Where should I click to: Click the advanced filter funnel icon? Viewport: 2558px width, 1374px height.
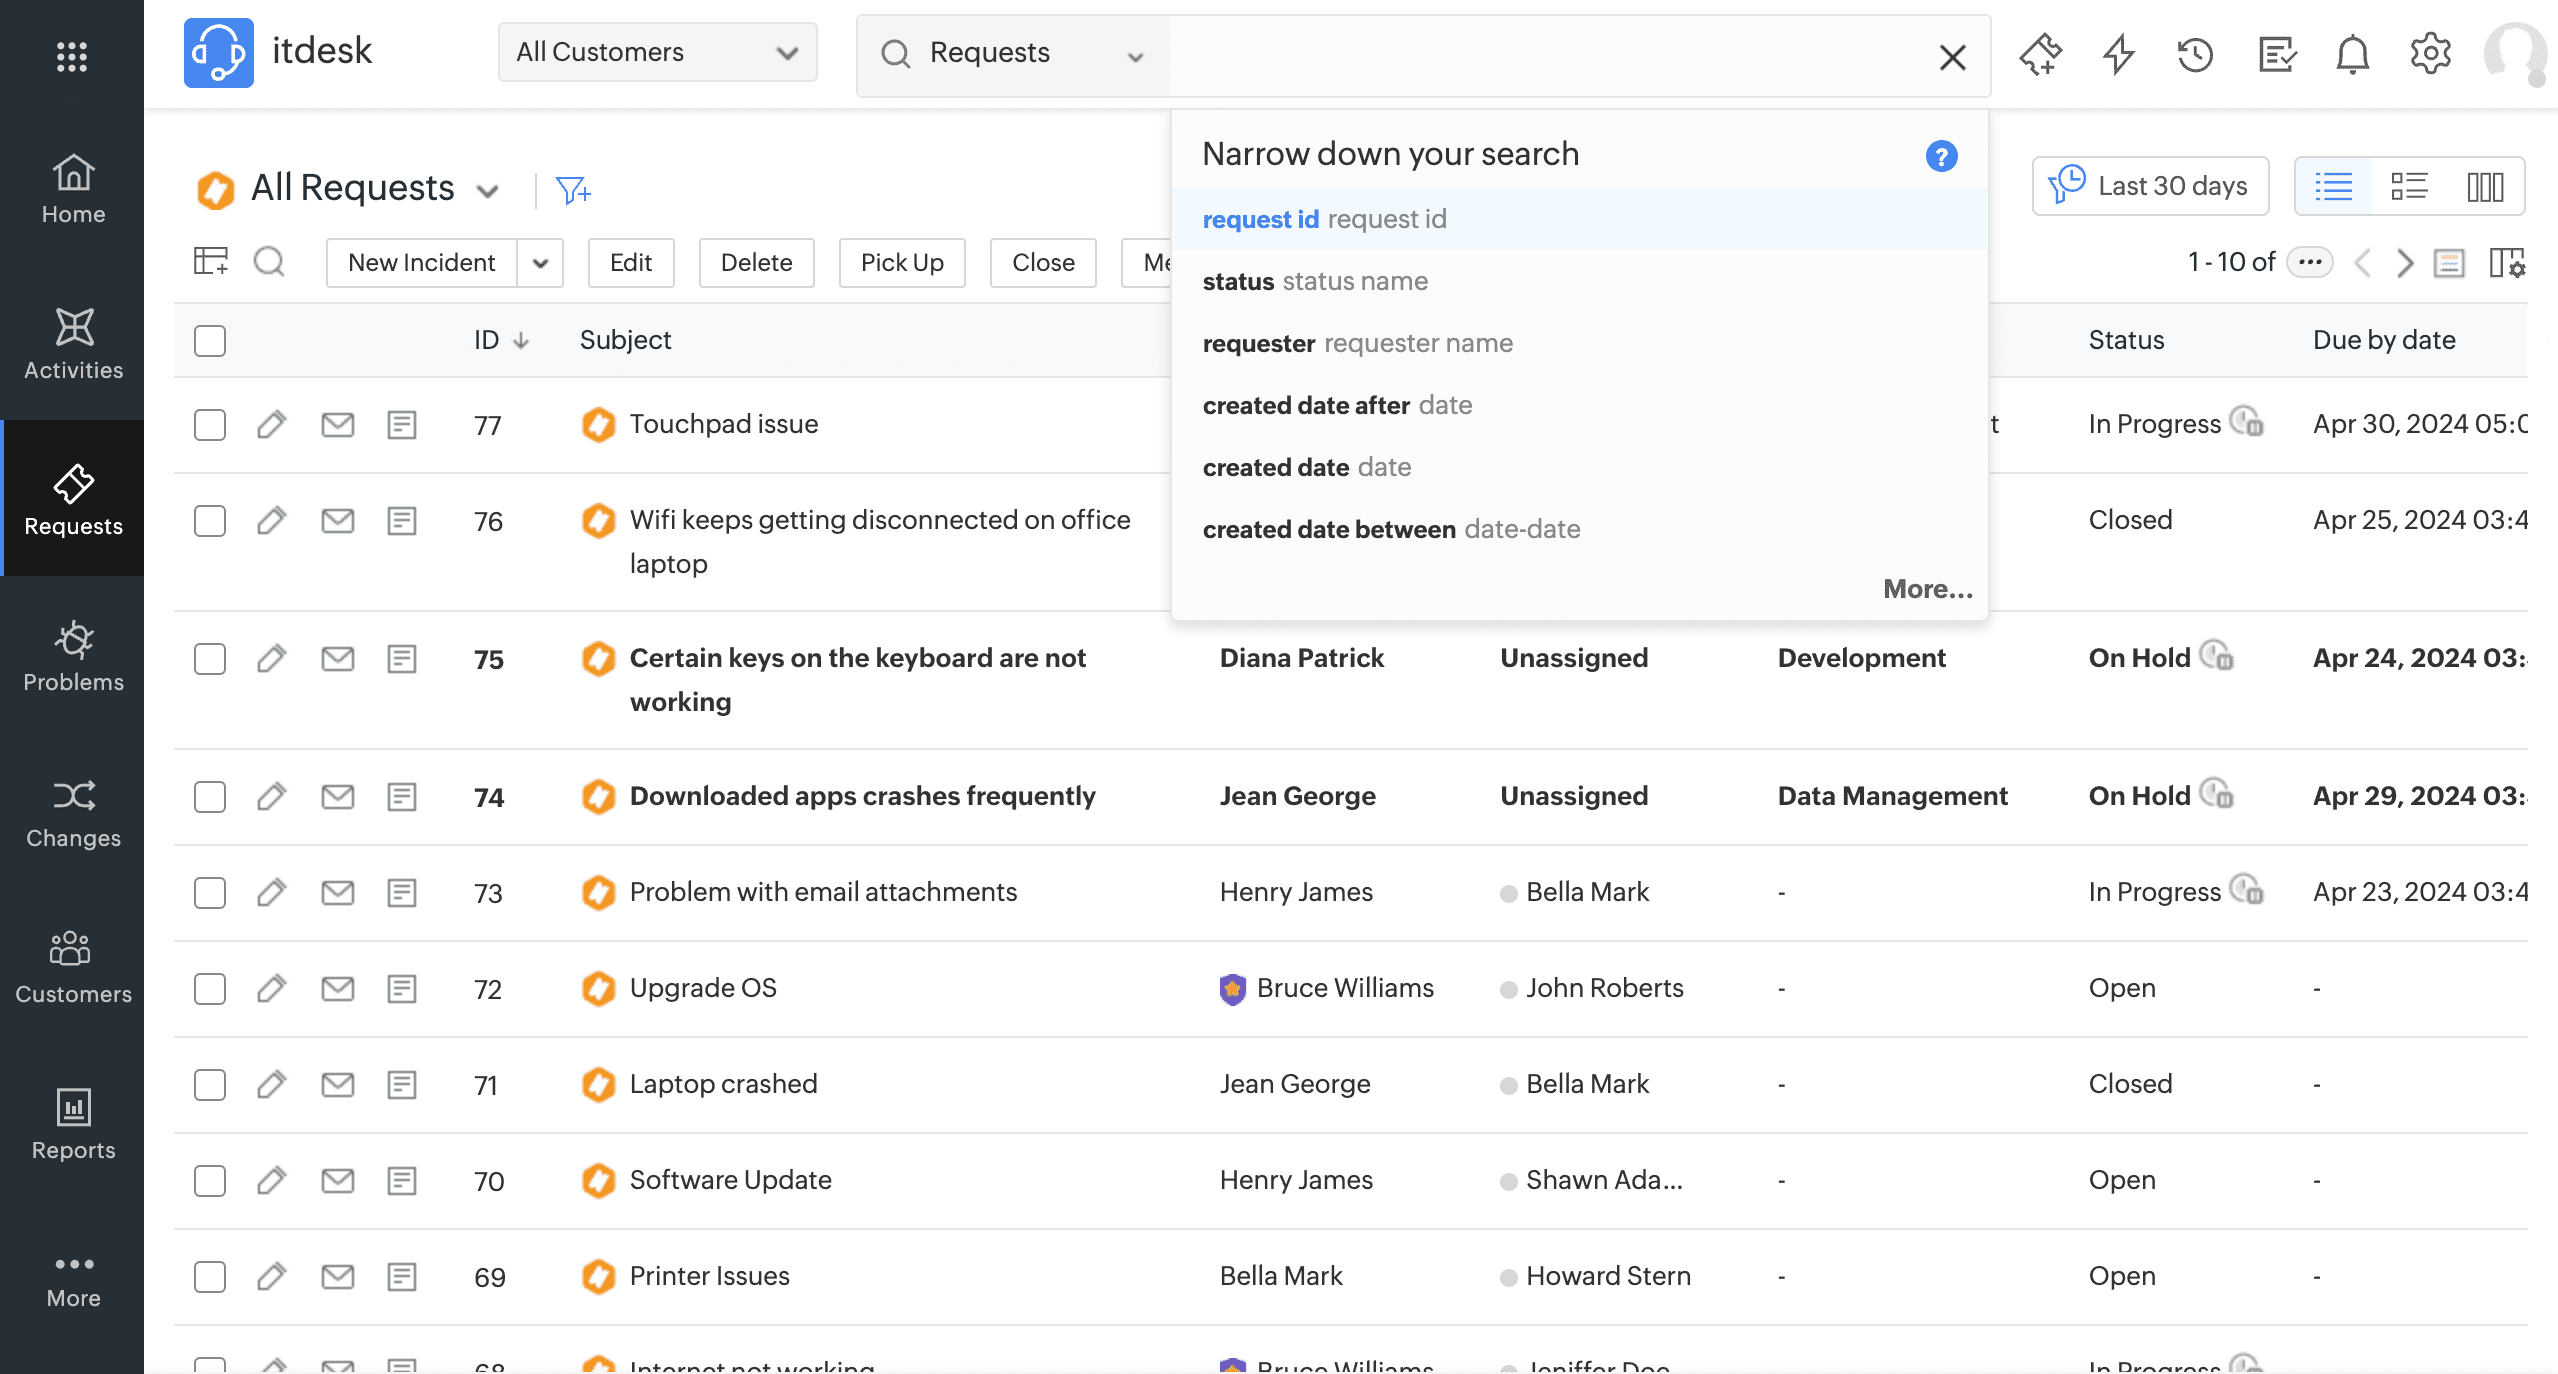[573, 189]
